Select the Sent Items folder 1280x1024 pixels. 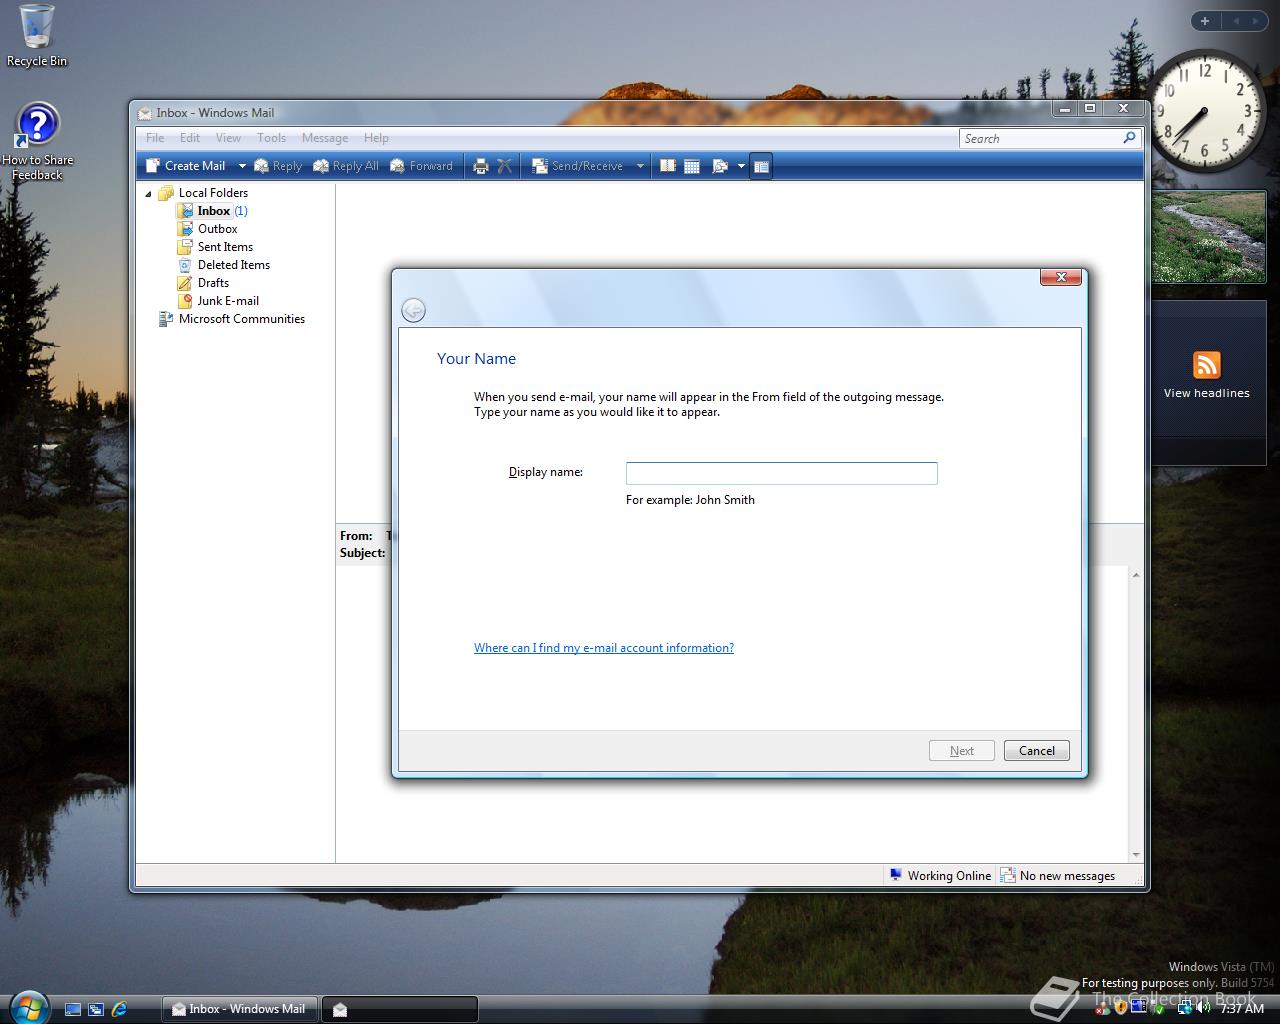(215, 247)
